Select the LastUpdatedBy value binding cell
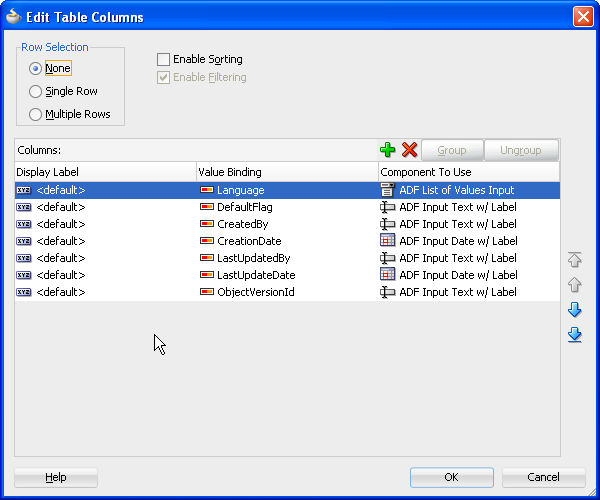600x500 pixels. click(287, 258)
